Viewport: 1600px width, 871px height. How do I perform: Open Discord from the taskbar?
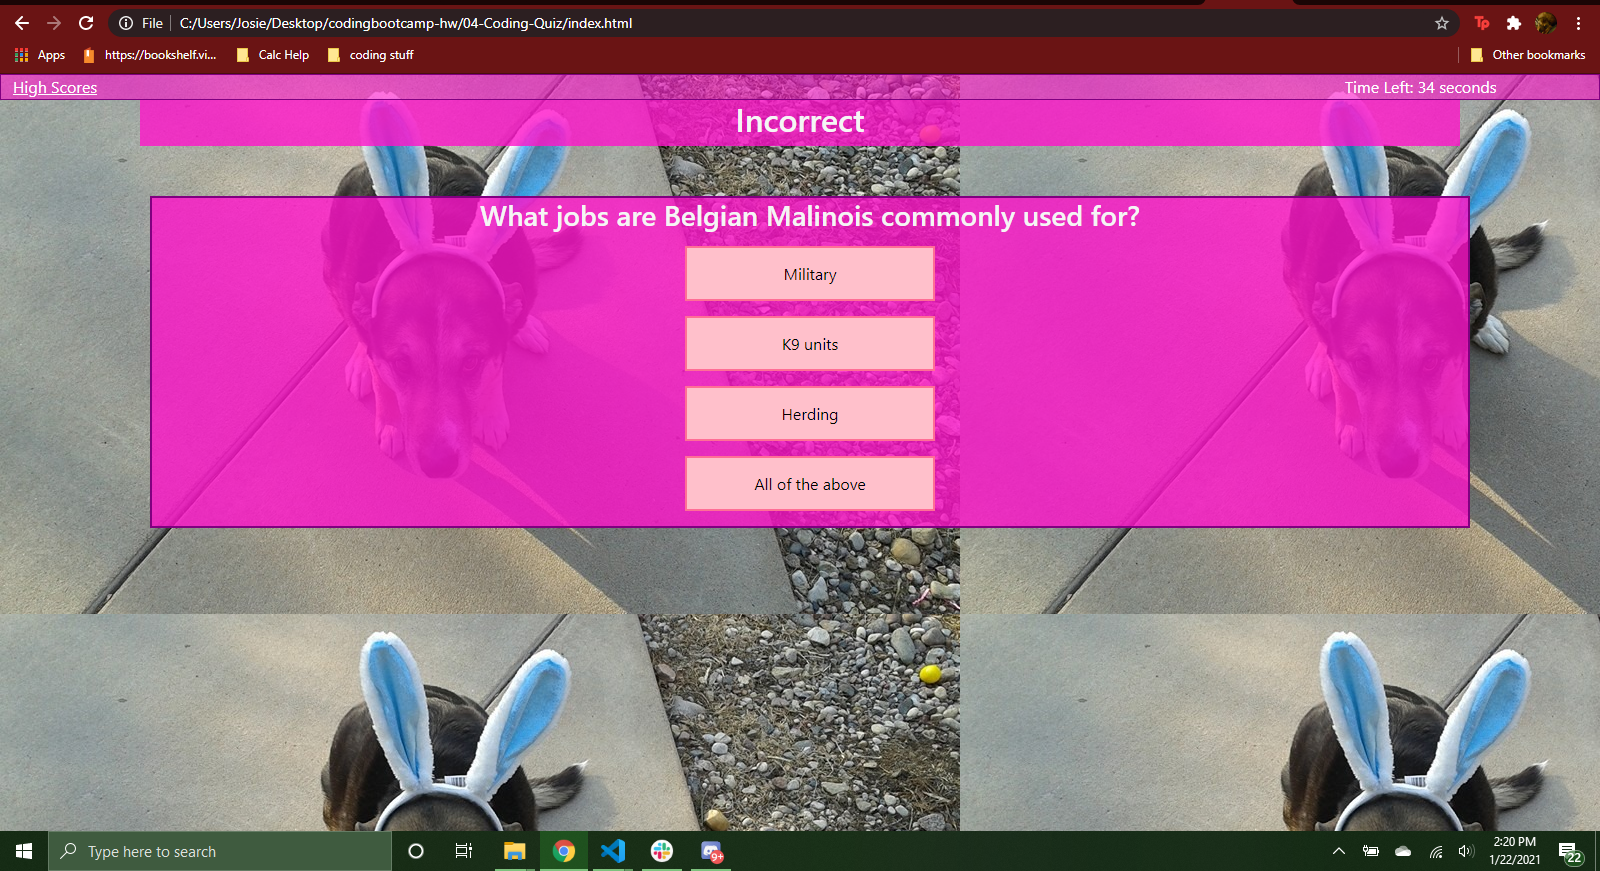711,851
